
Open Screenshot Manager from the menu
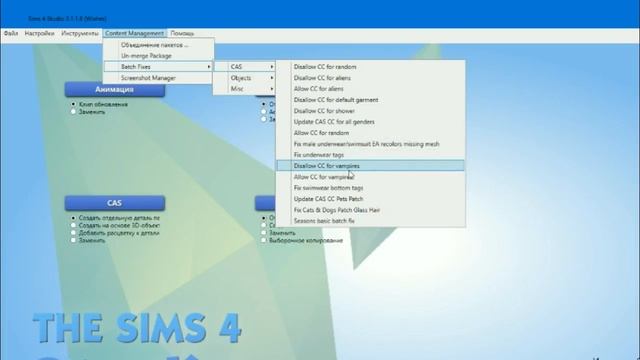tap(158, 78)
